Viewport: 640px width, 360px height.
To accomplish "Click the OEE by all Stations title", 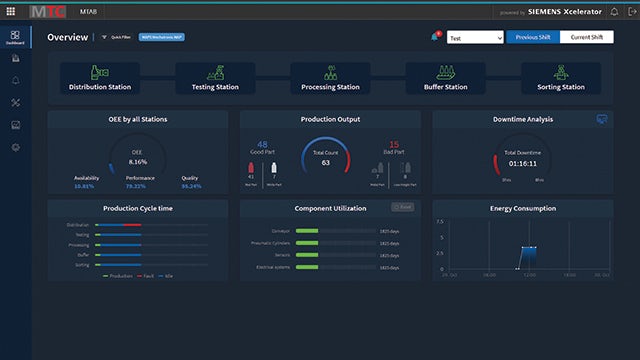I will coord(138,119).
